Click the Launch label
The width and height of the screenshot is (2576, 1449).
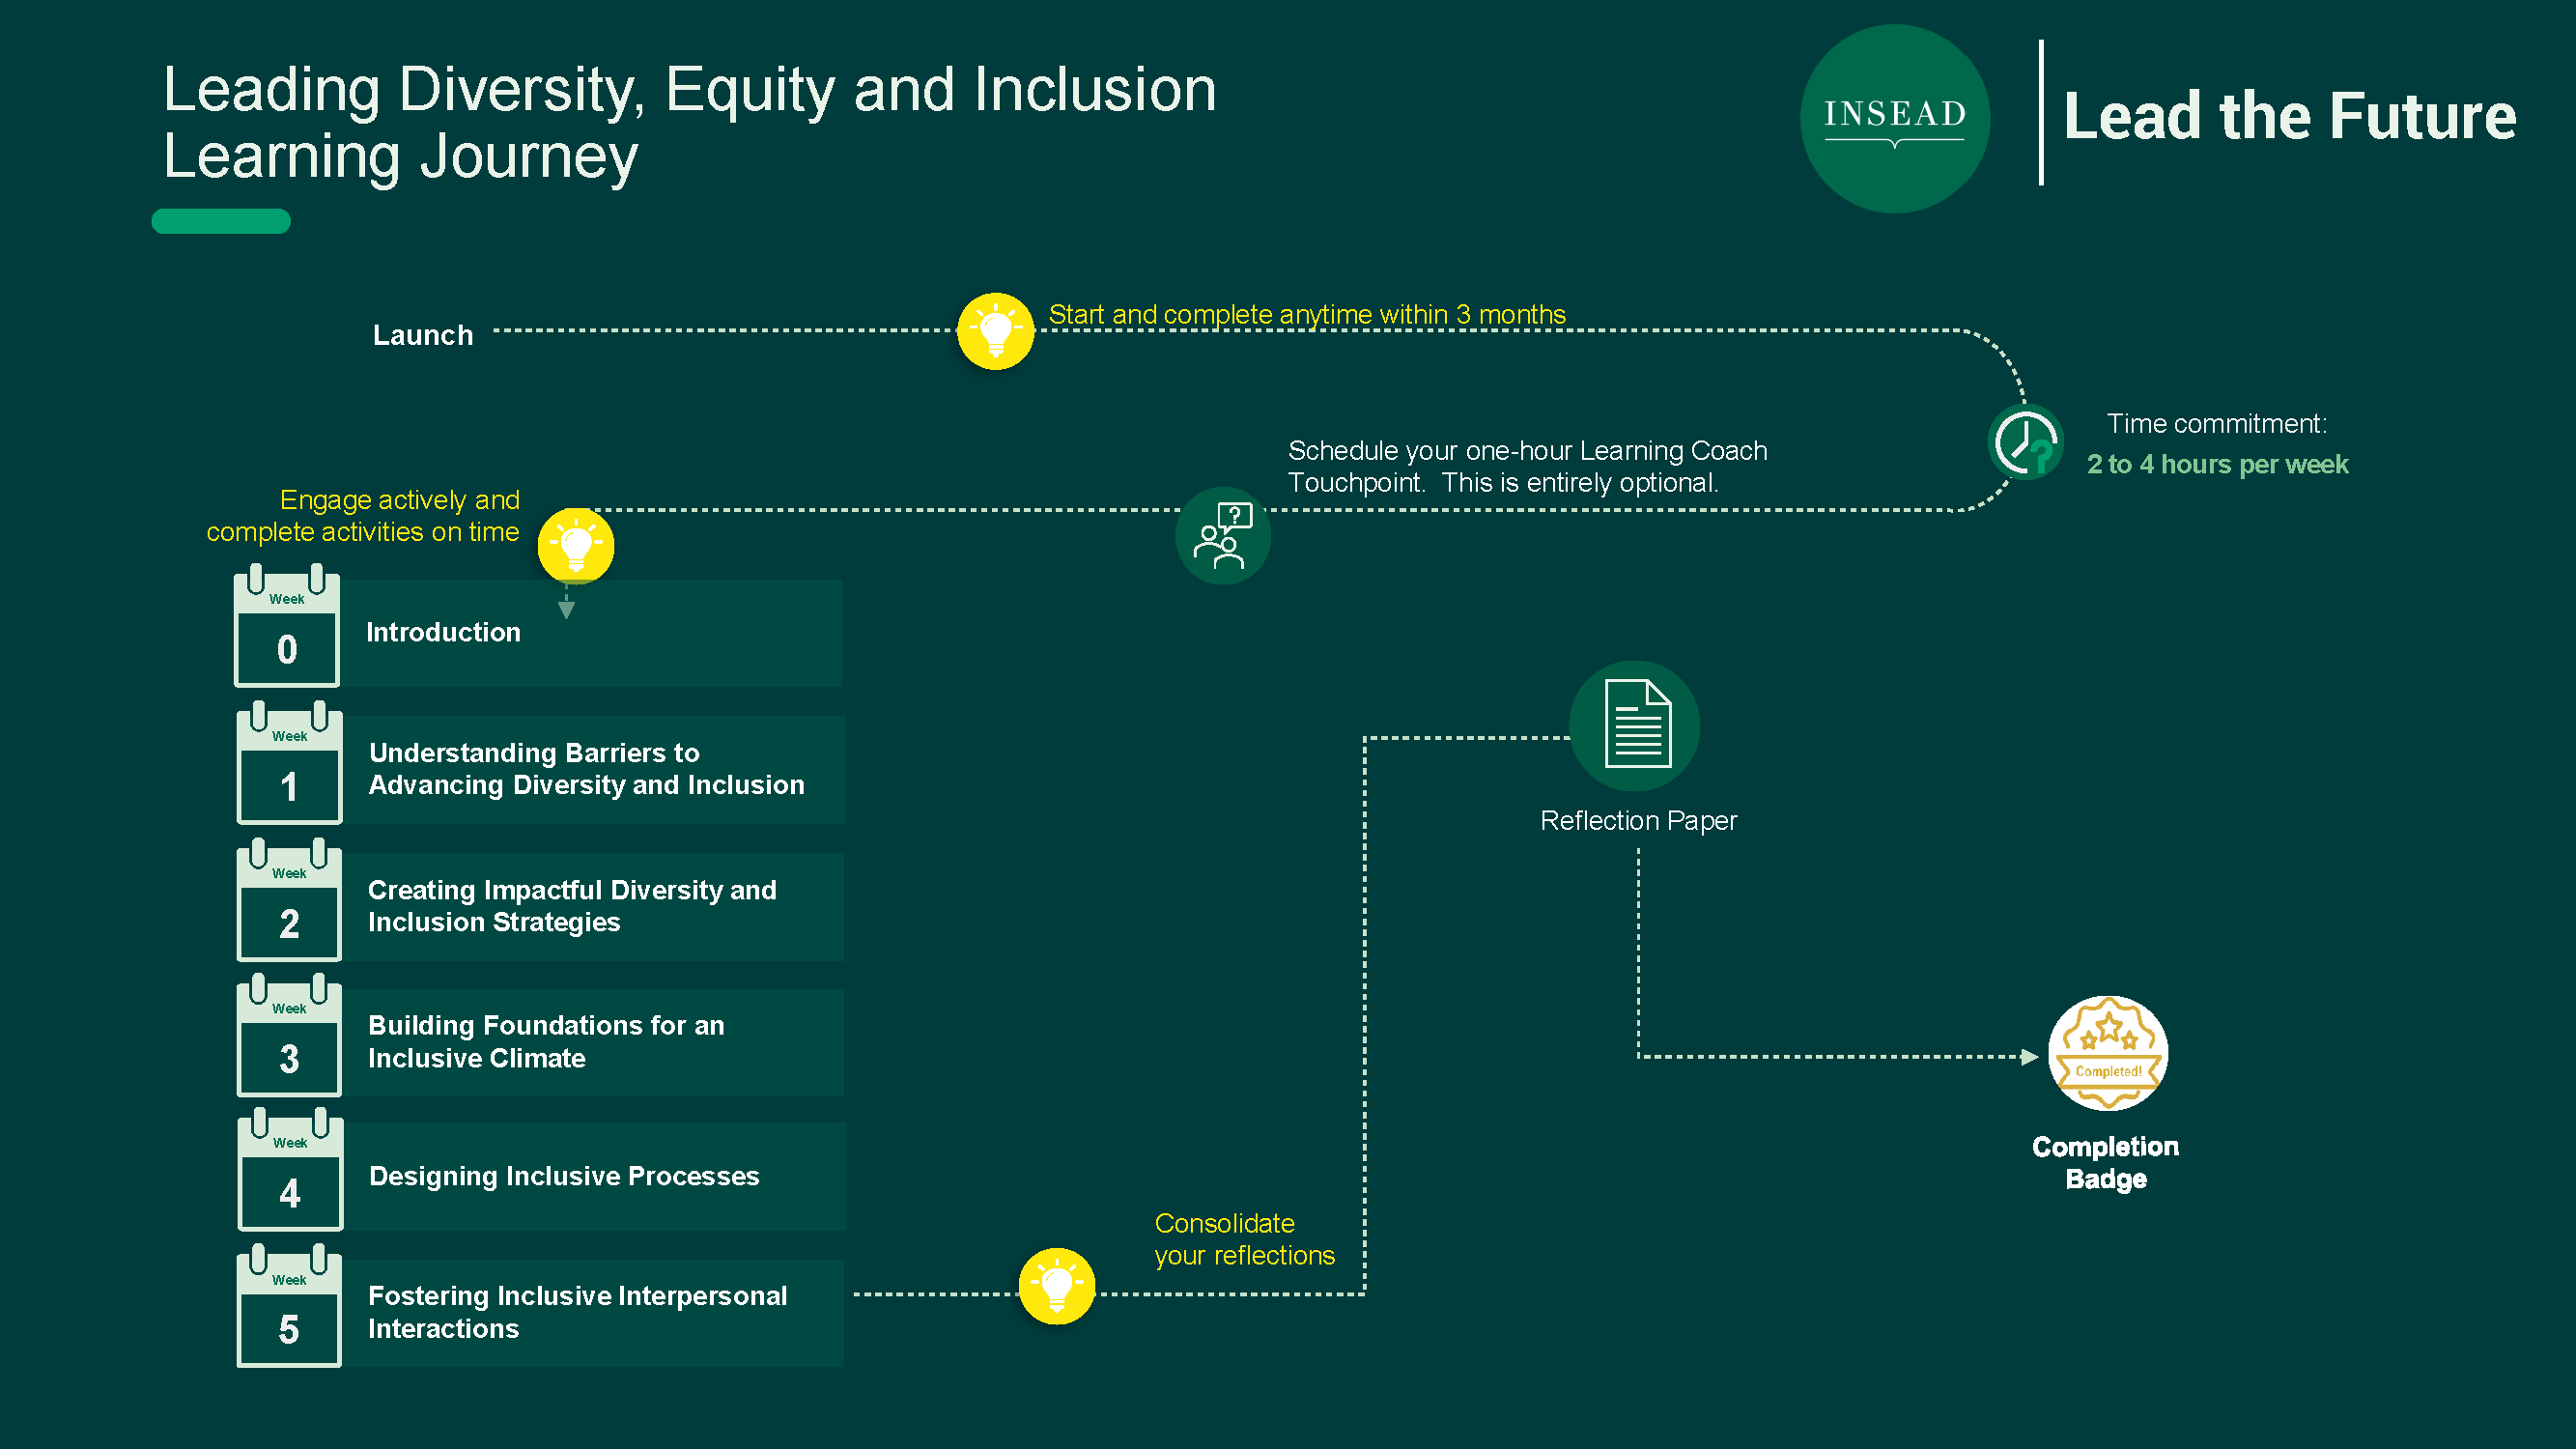pos(423,335)
